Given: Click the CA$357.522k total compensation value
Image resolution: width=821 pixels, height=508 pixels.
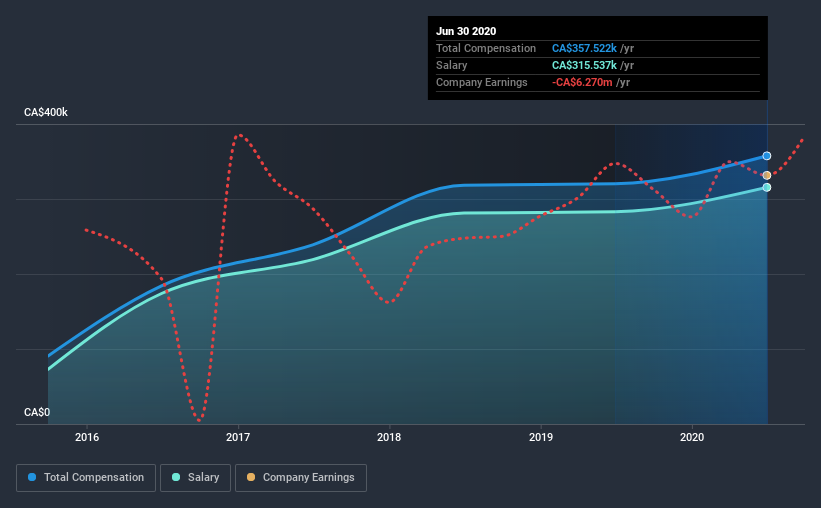Looking at the screenshot, I should pyautogui.click(x=584, y=48).
